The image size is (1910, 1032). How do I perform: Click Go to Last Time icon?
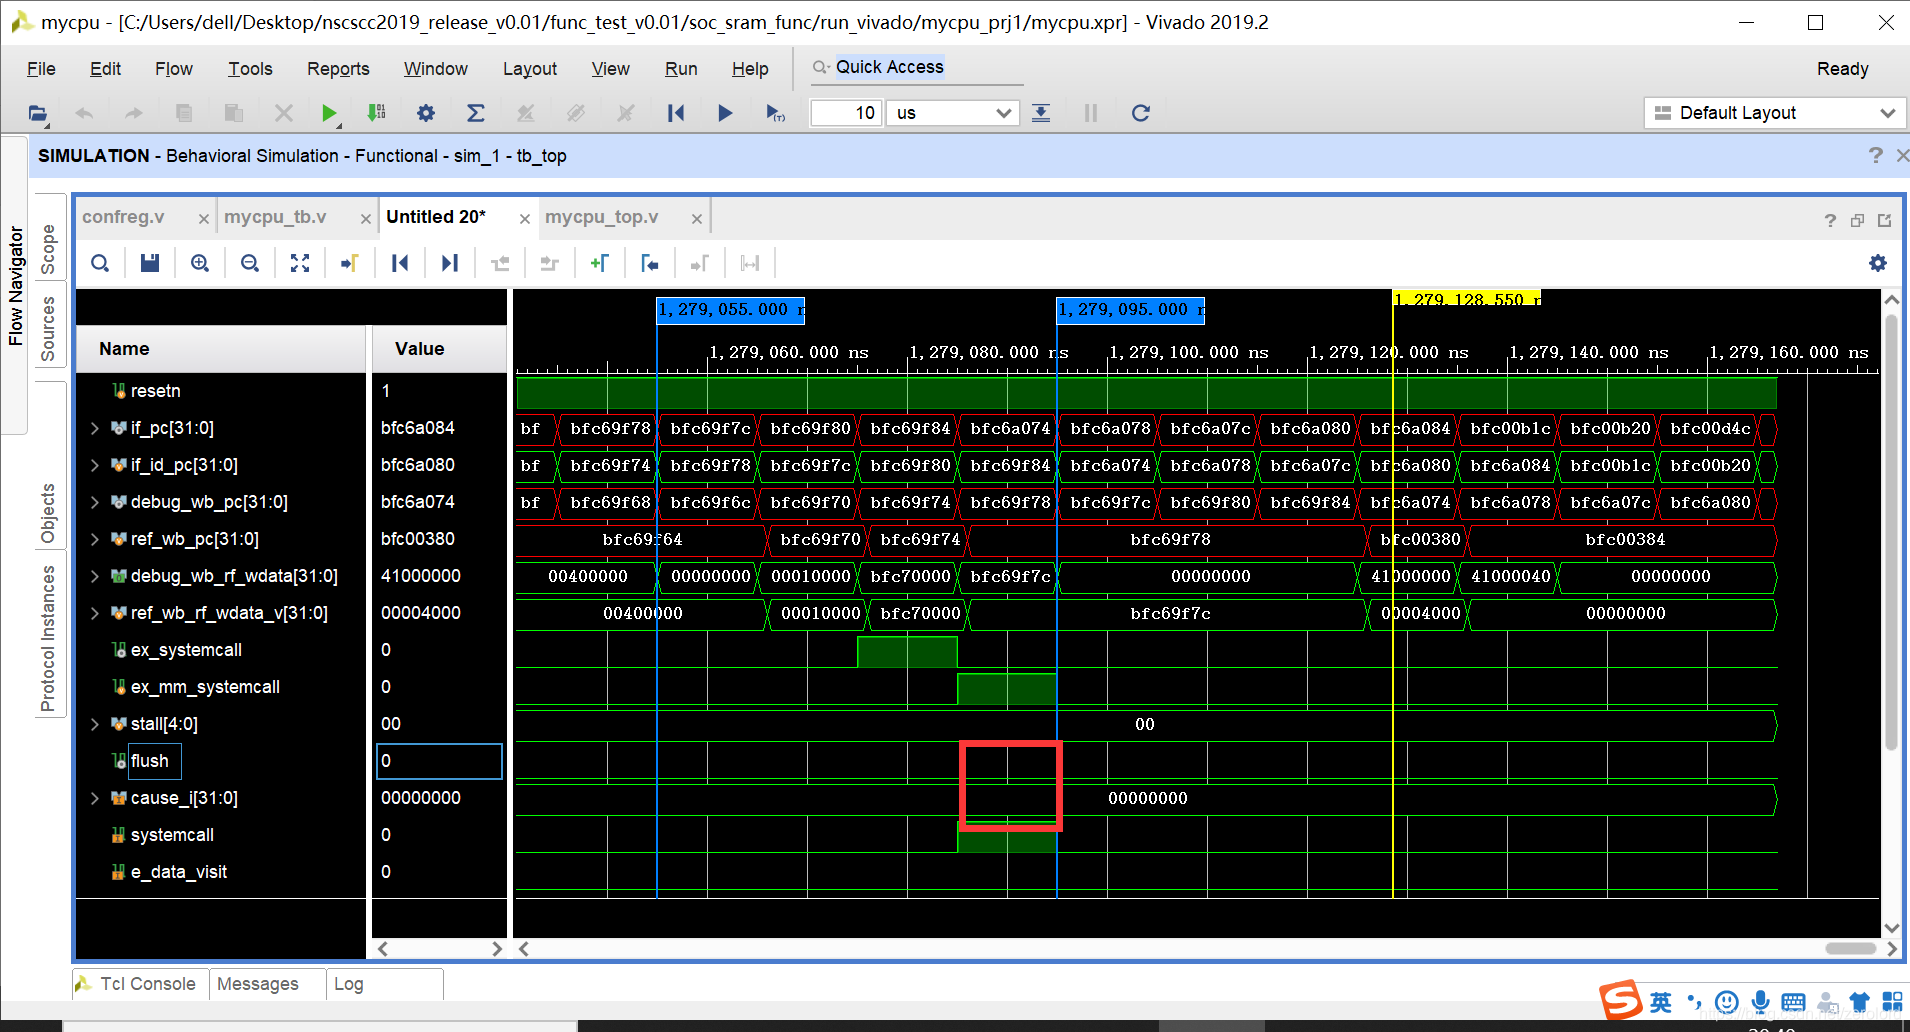[450, 263]
